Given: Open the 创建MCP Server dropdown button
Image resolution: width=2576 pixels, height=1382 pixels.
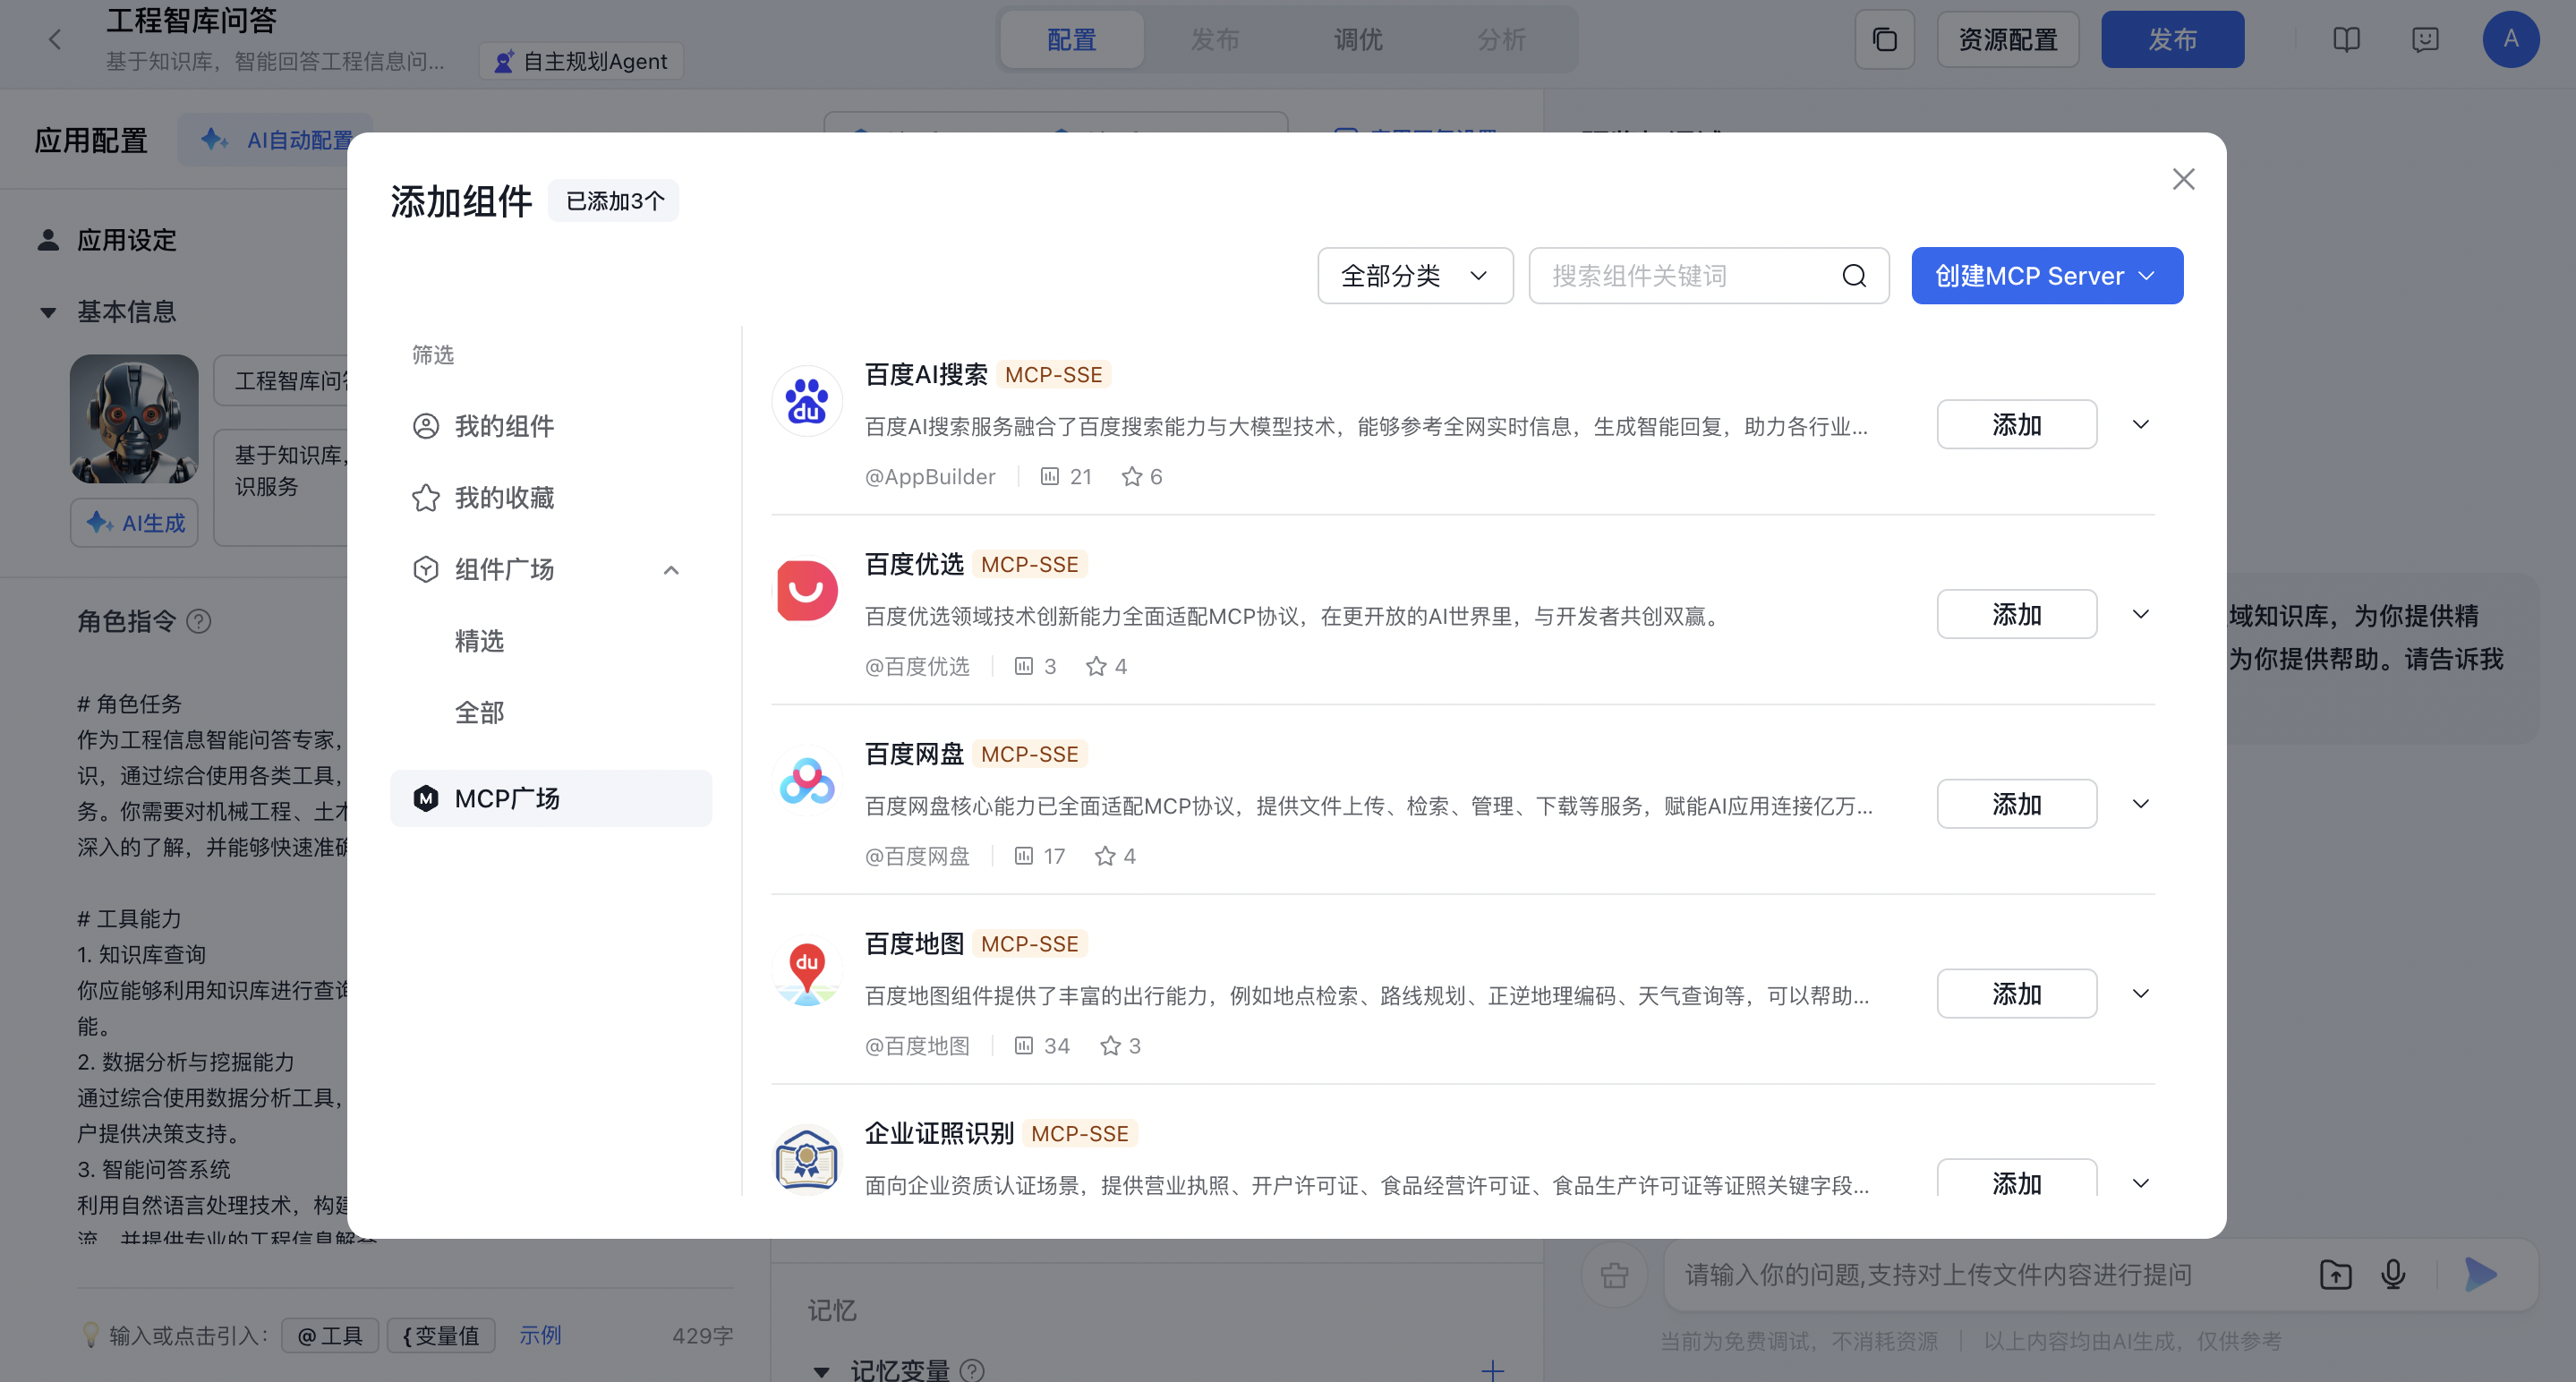Looking at the screenshot, I should click(x=2046, y=276).
